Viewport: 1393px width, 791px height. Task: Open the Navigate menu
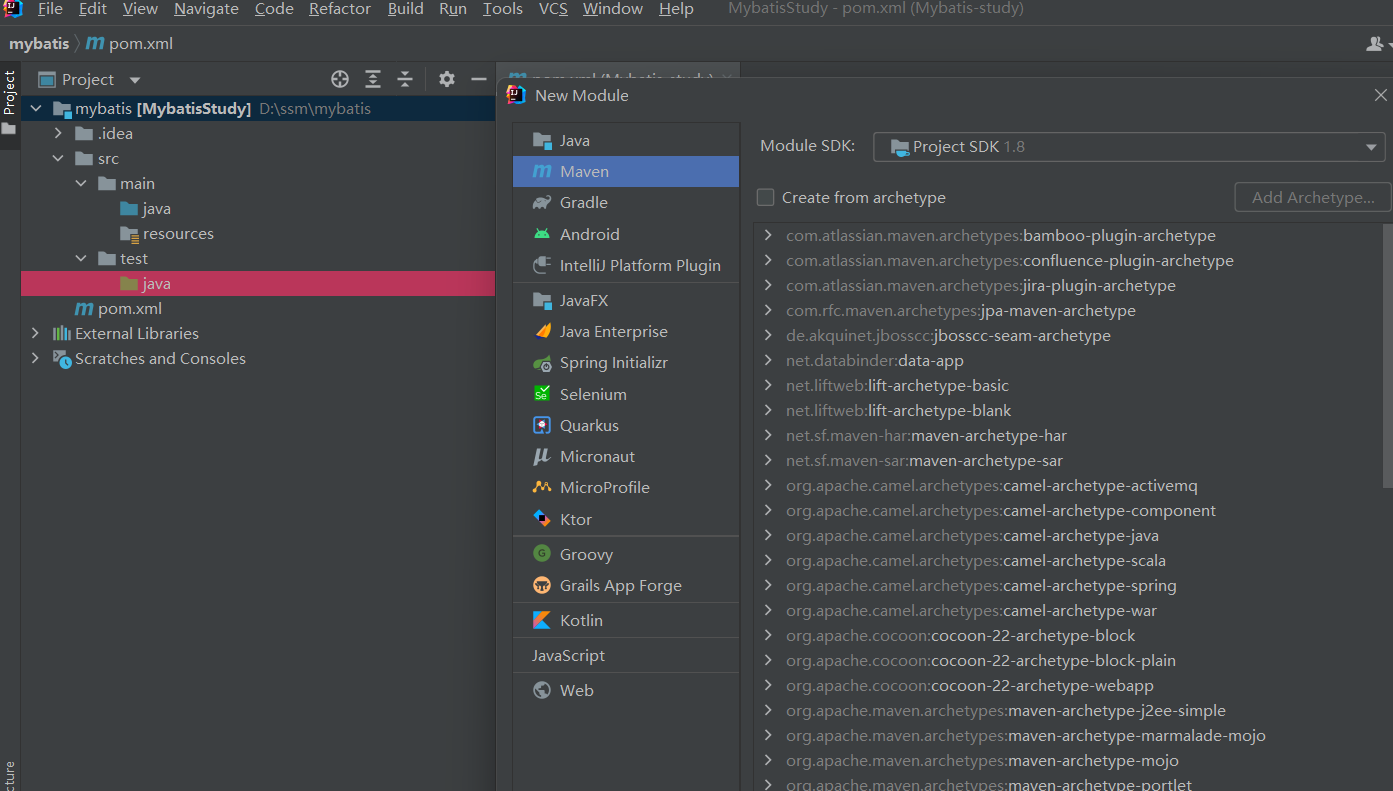point(206,9)
